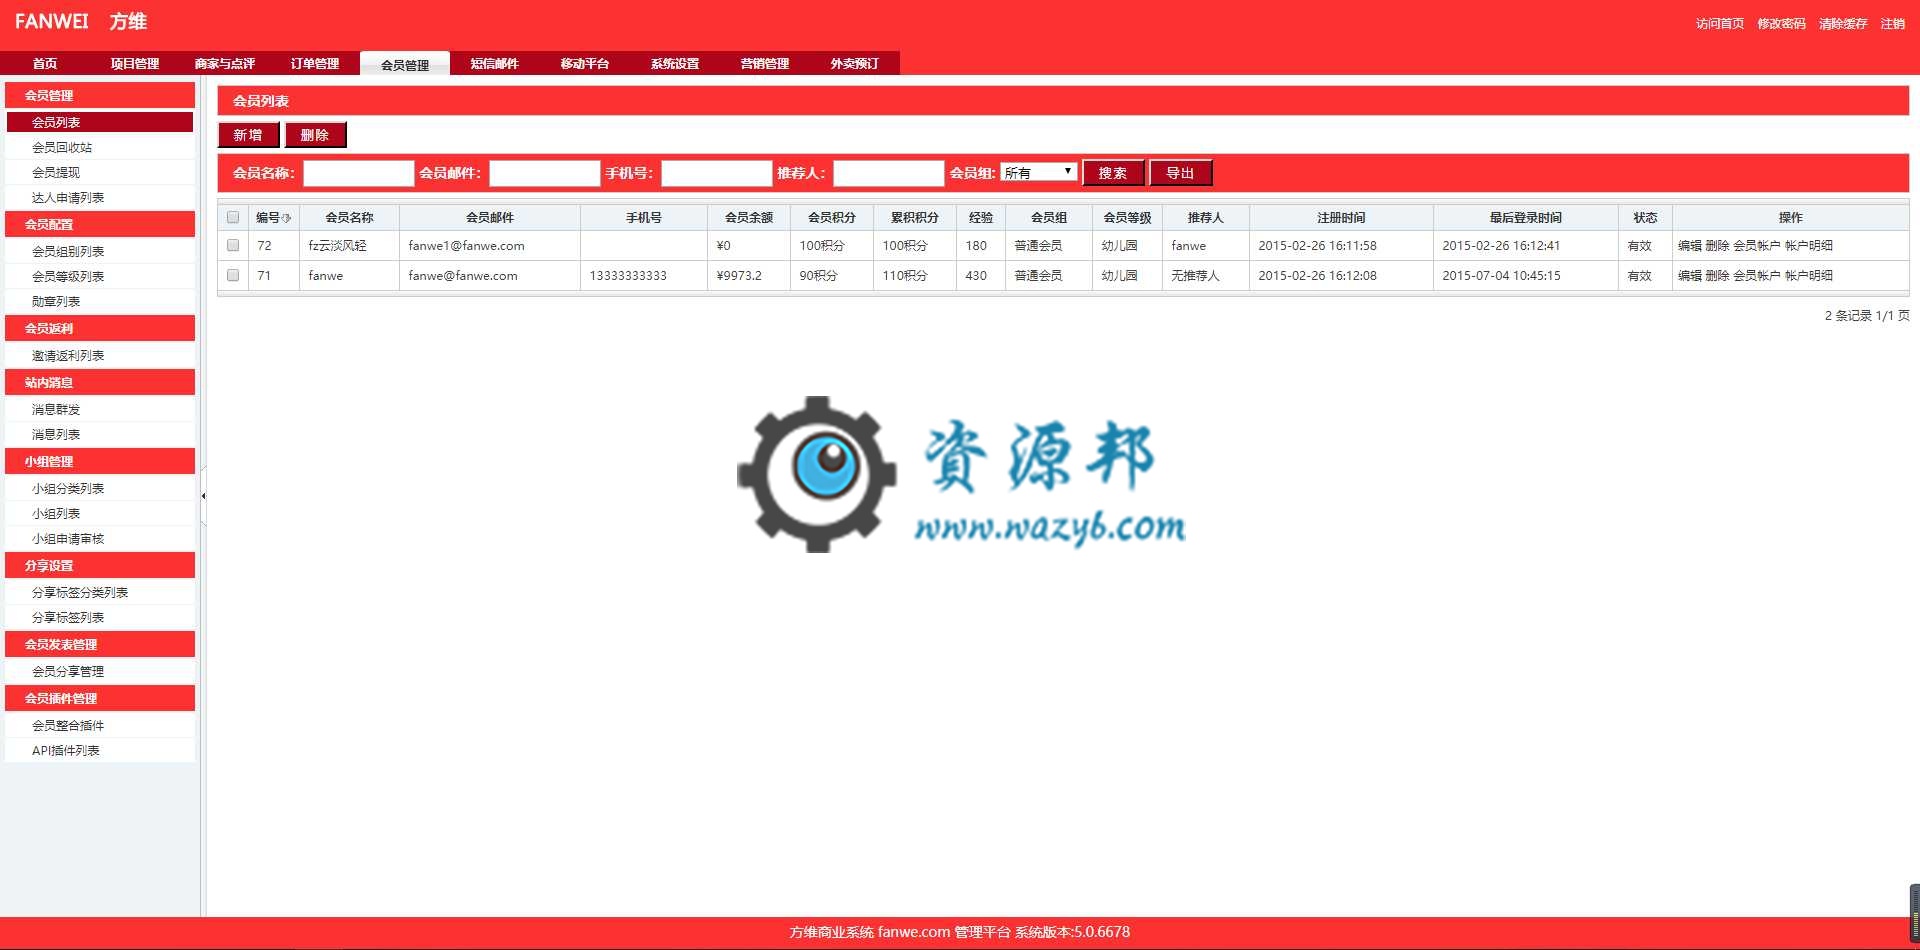The image size is (1920, 950).
Task: Click the 搜索 button
Action: (x=1113, y=173)
